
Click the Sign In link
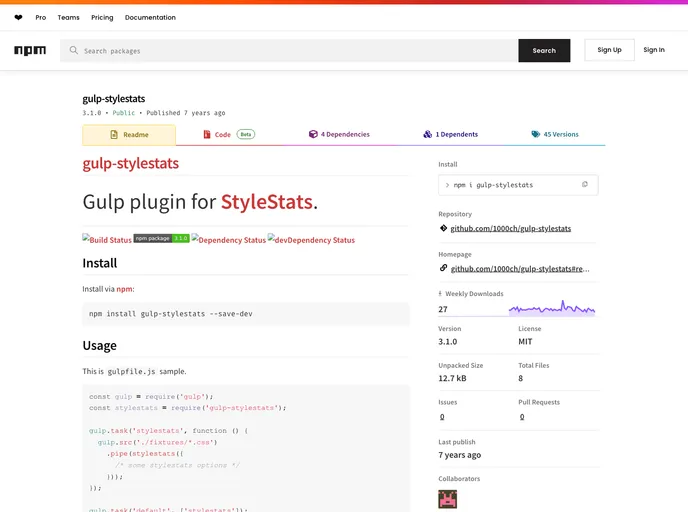pos(654,50)
